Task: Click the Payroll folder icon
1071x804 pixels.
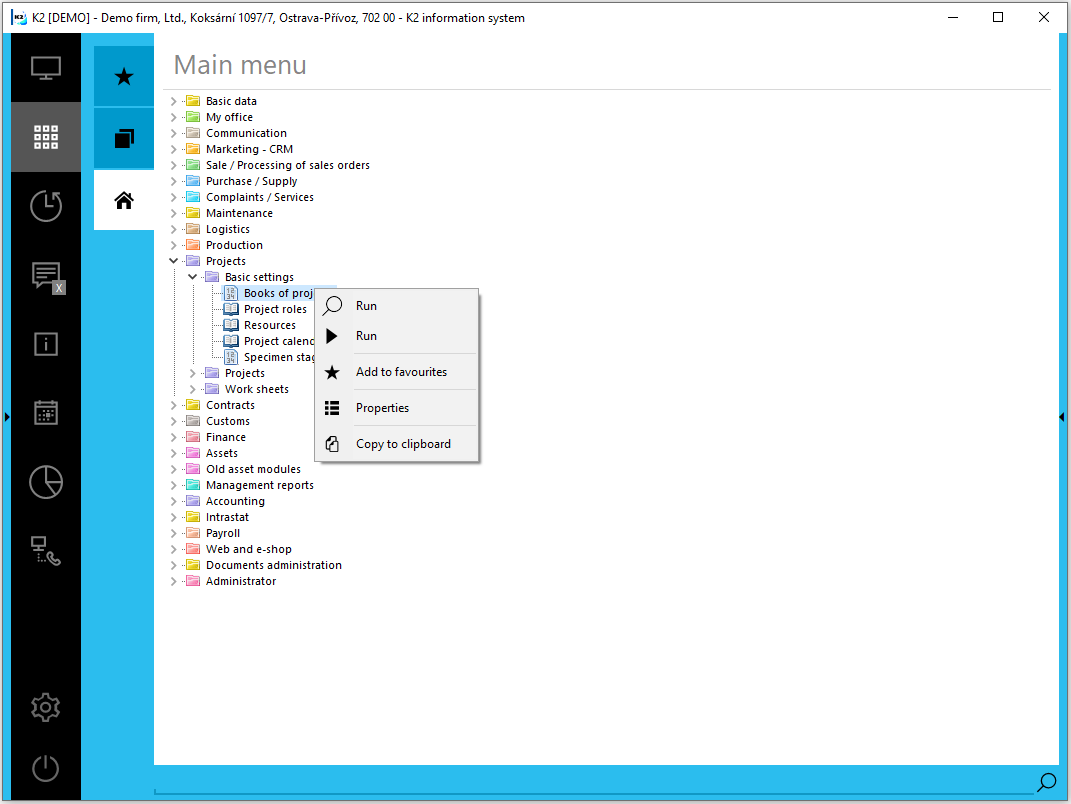Action: 193,533
